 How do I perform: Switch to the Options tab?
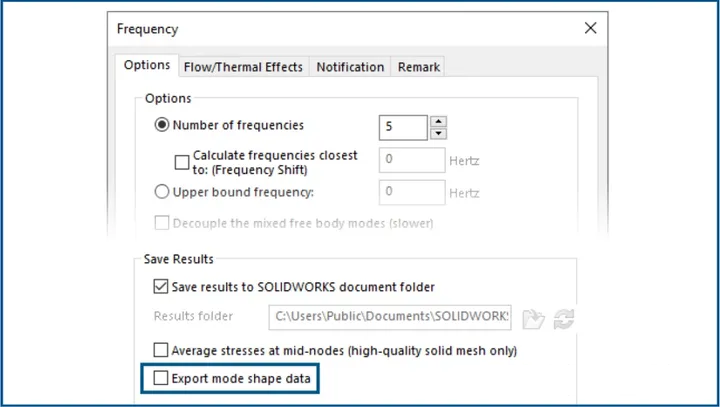[x=146, y=65]
